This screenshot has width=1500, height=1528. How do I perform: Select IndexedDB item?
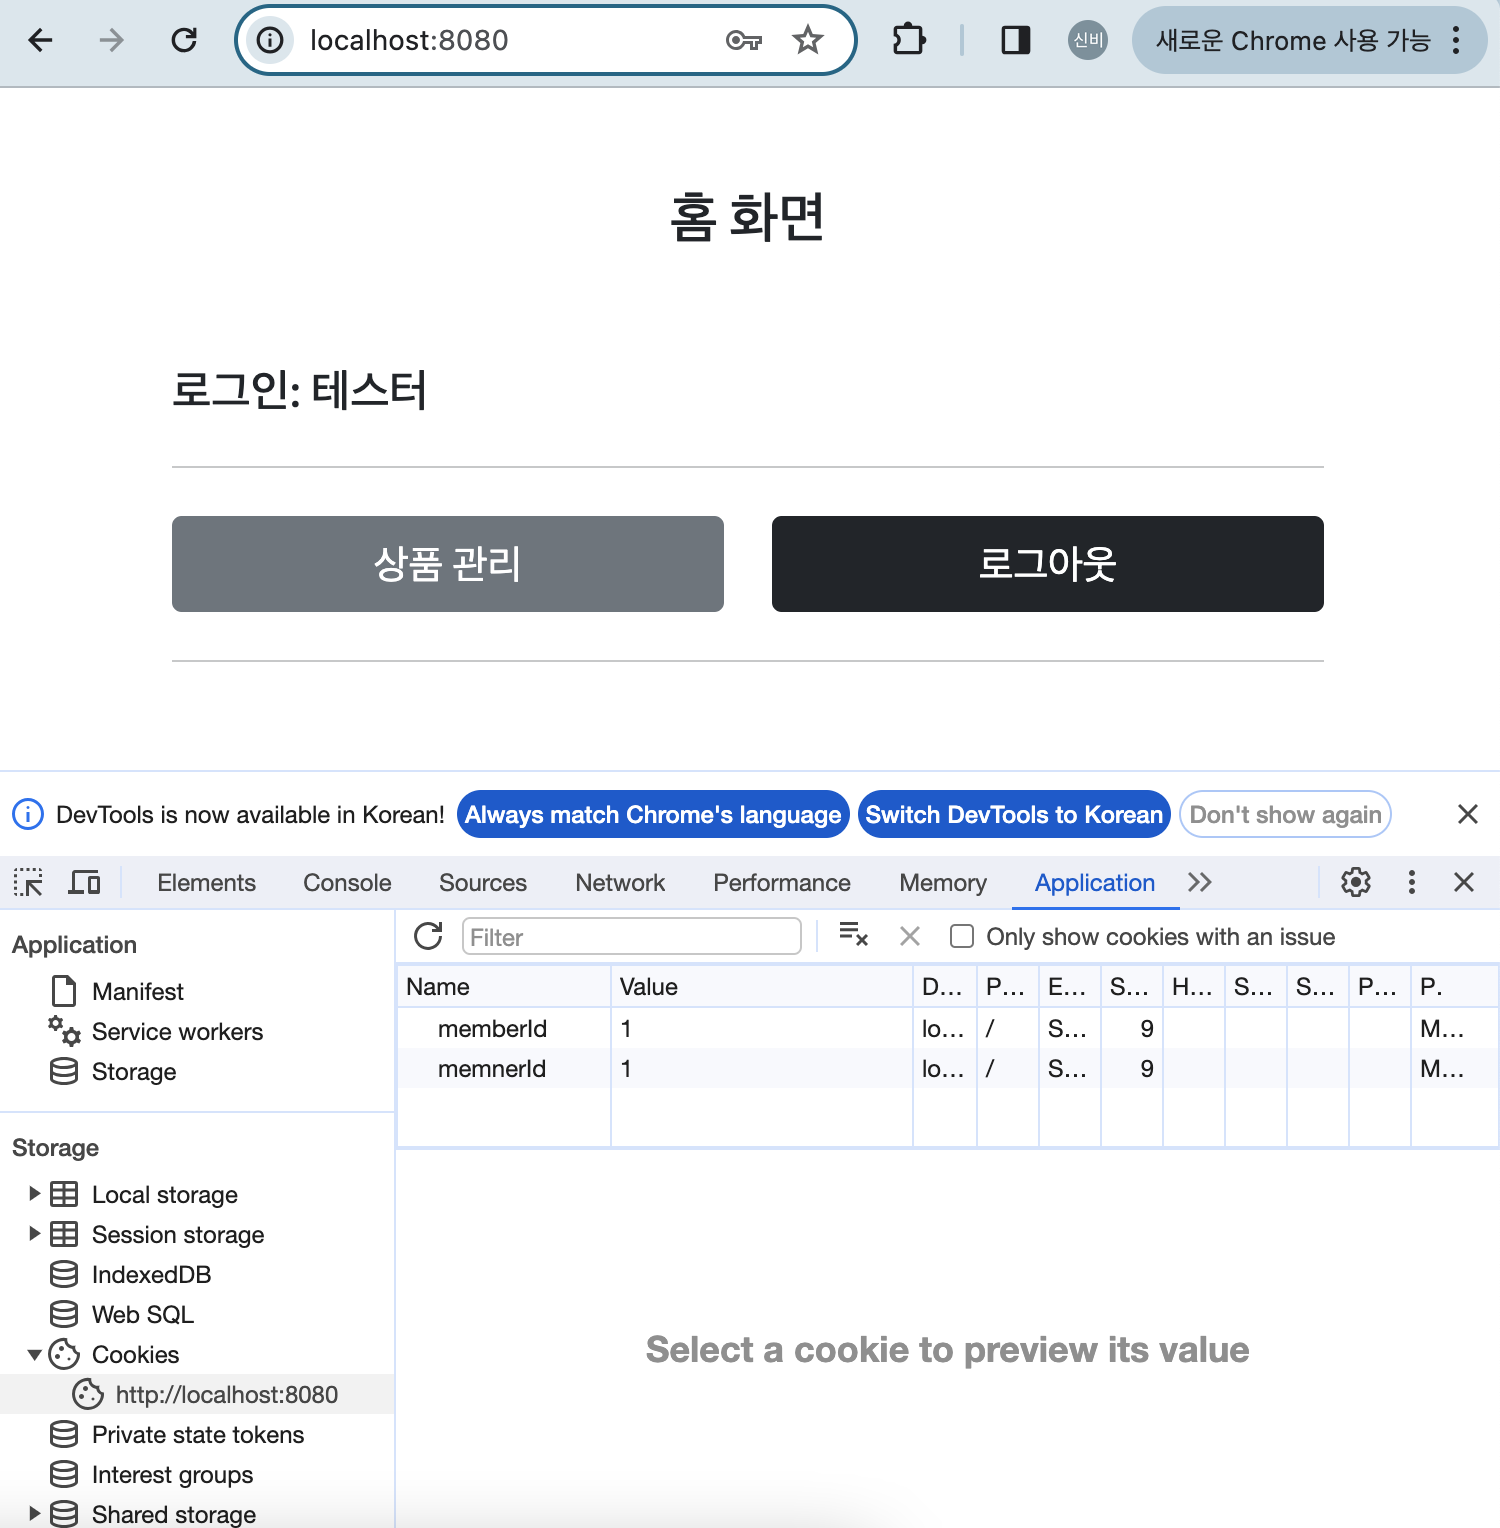coord(151,1275)
